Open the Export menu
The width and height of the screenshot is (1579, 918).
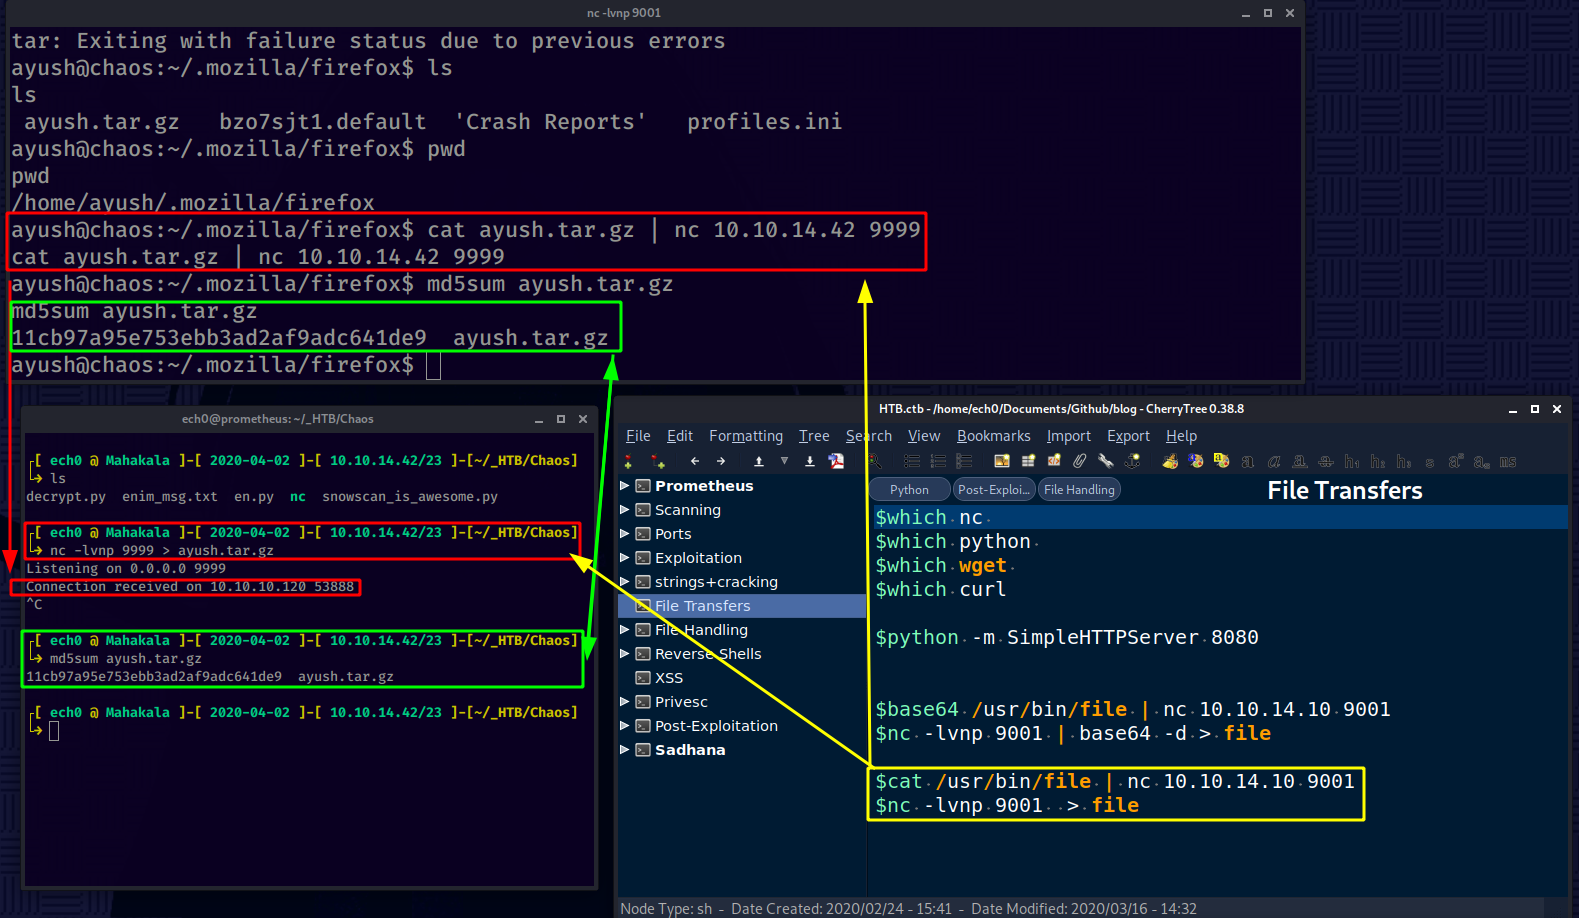click(x=1128, y=436)
